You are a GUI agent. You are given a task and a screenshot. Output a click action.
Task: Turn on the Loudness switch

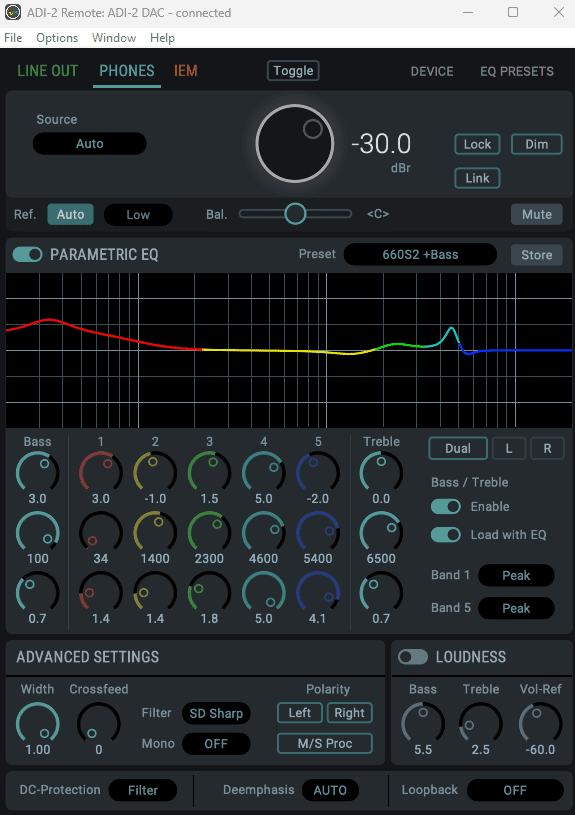click(x=413, y=657)
